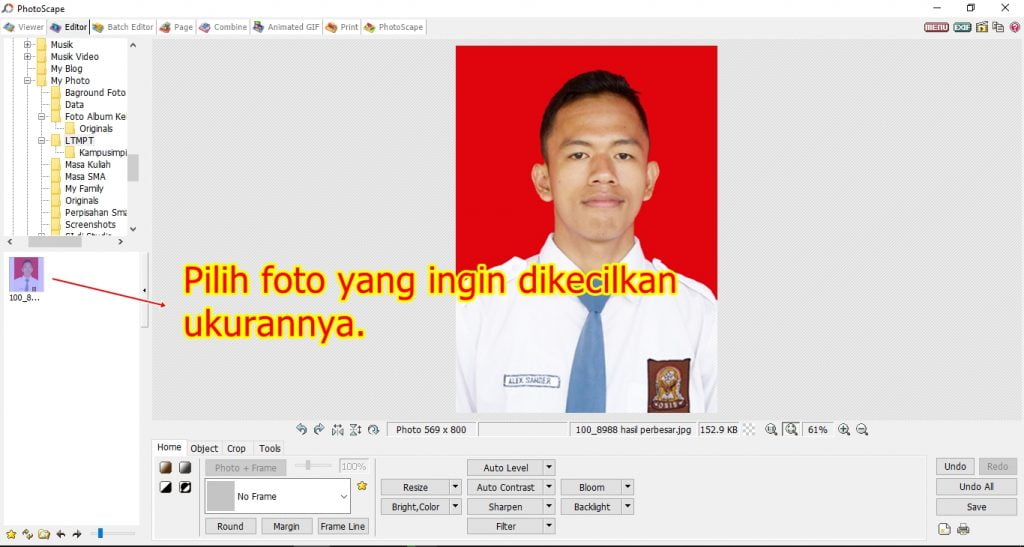Click the print icon below Save
This screenshot has width=1024, height=547.
pyautogui.click(x=963, y=529)
